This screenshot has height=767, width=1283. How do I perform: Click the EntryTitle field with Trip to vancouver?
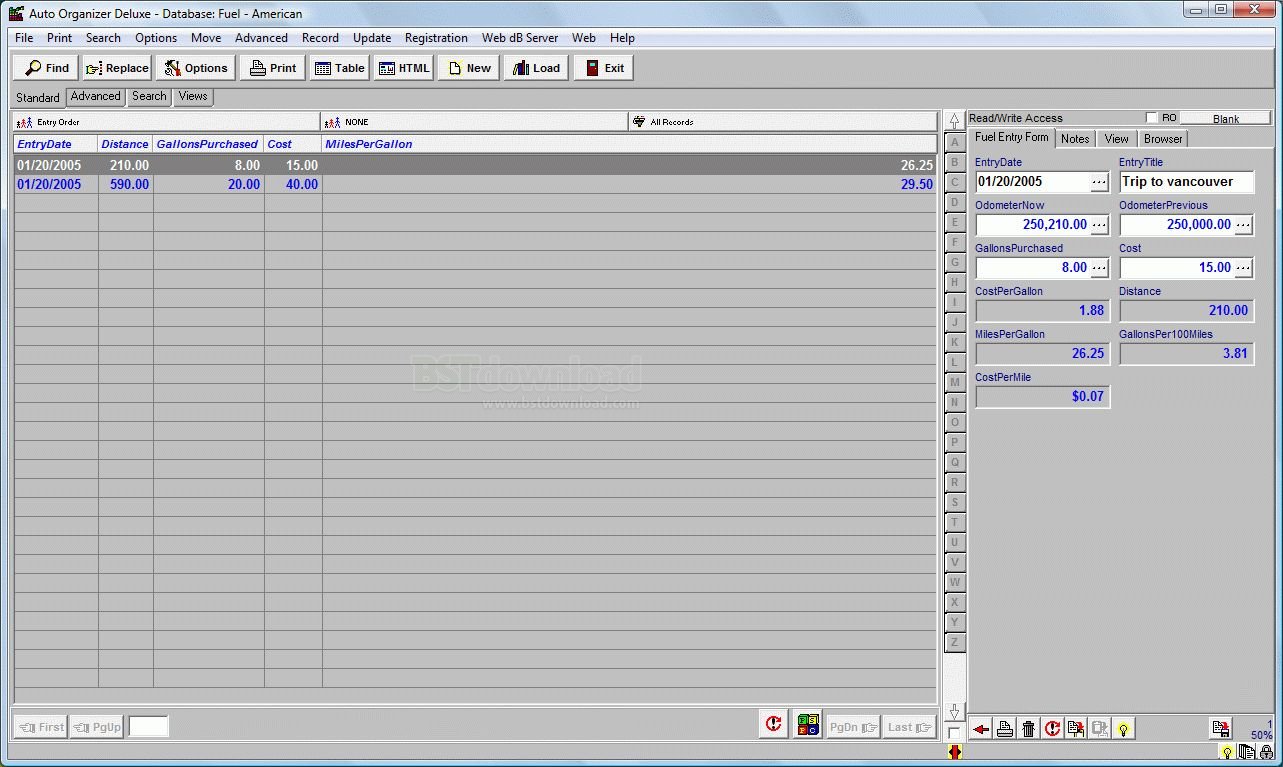coord(1186,182)
